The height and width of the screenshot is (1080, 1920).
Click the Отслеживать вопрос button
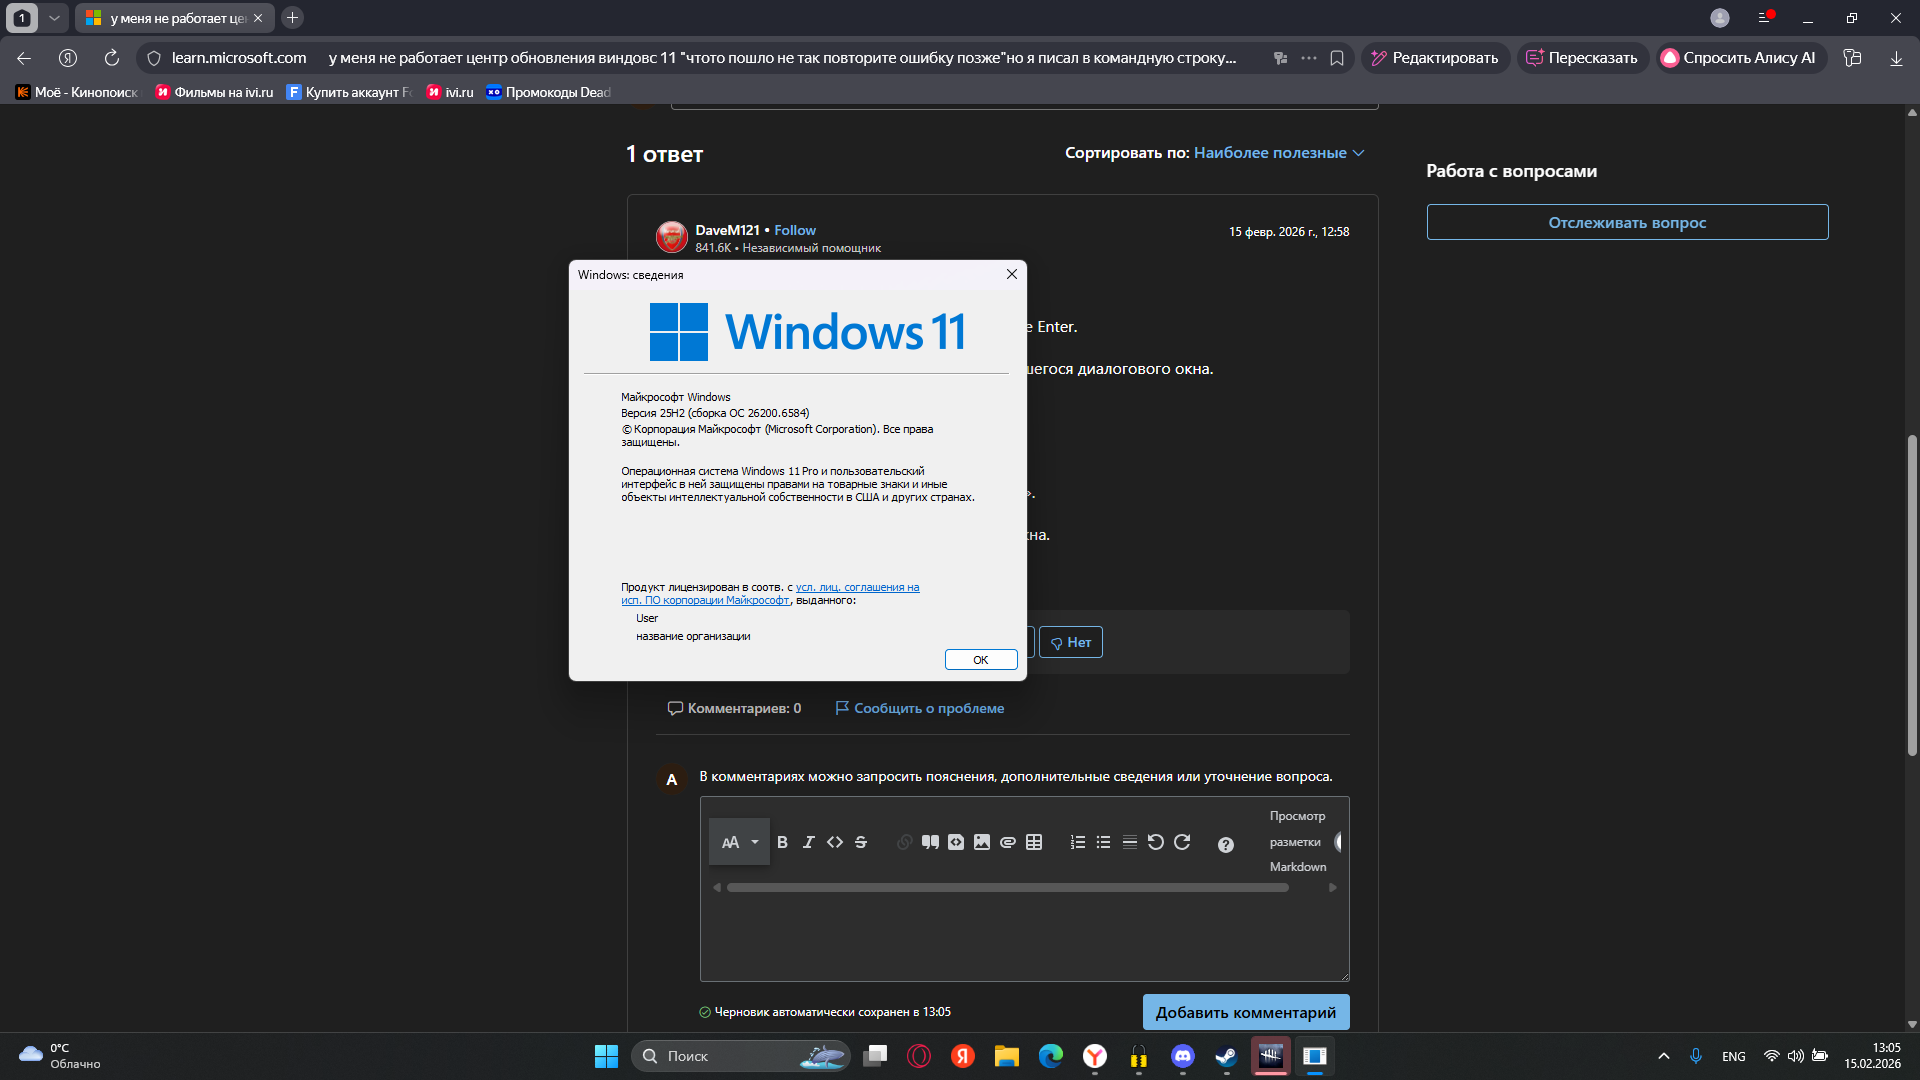(1627, 222)
